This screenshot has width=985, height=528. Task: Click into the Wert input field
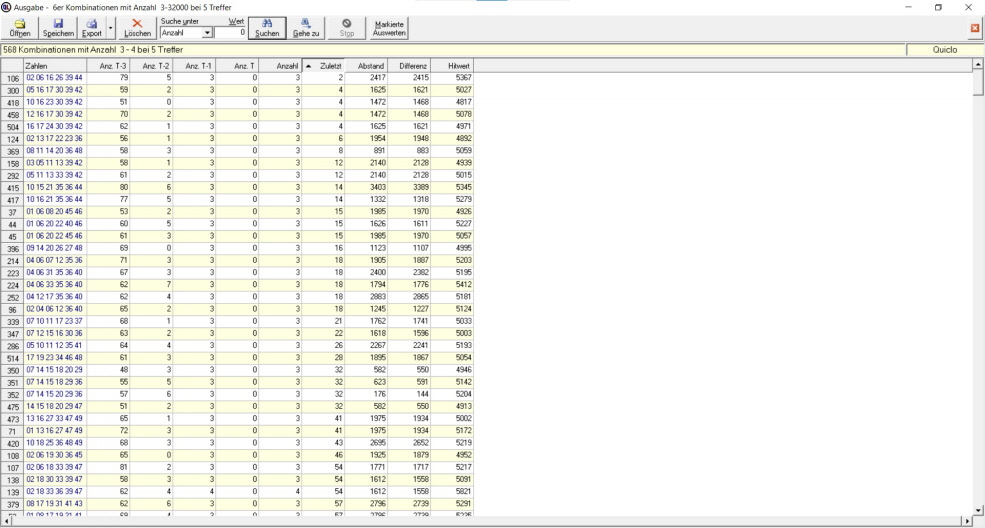tap(231, 33)
